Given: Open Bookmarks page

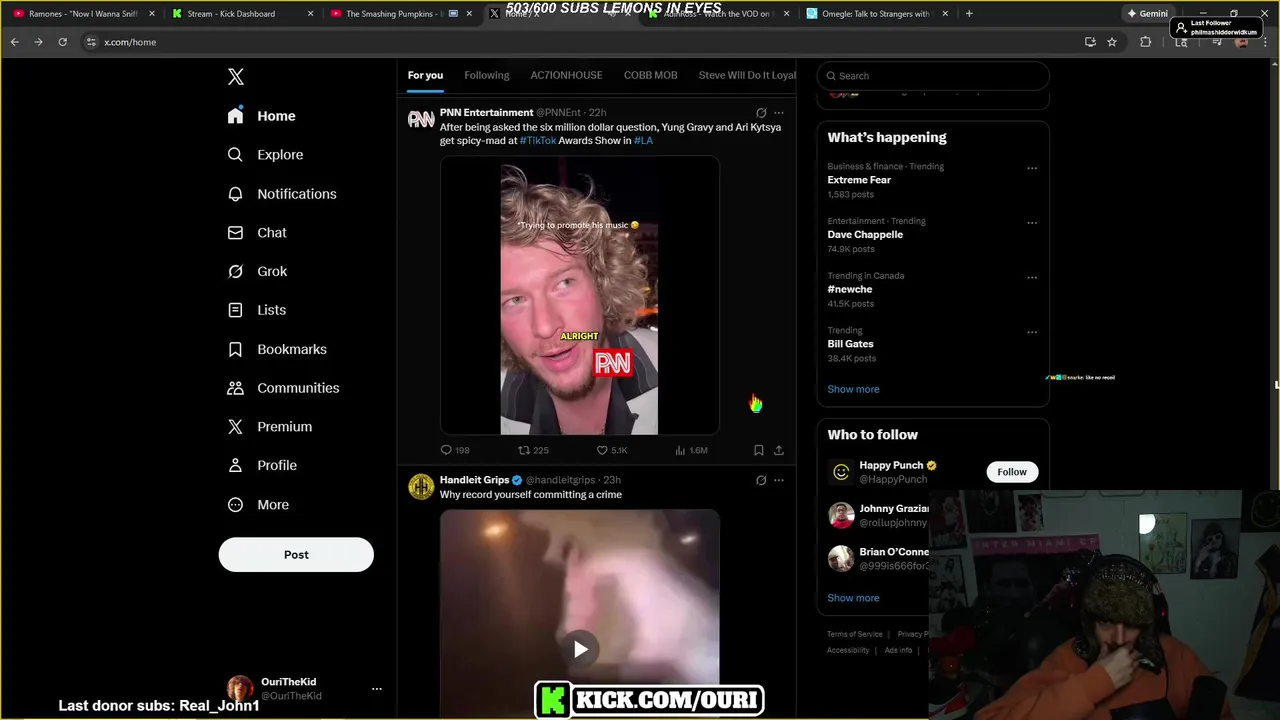Looking at the screenshot, I should 277,349.
